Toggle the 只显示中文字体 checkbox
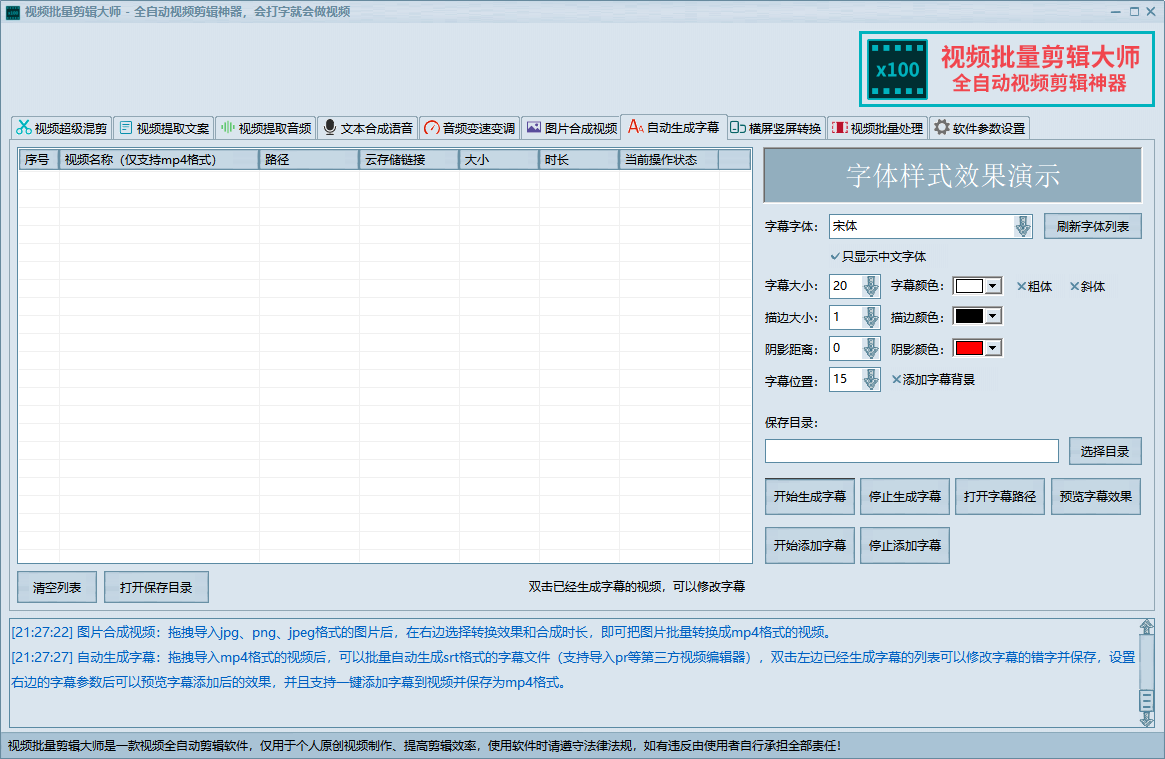1165x759 pixels. [835, 257]
